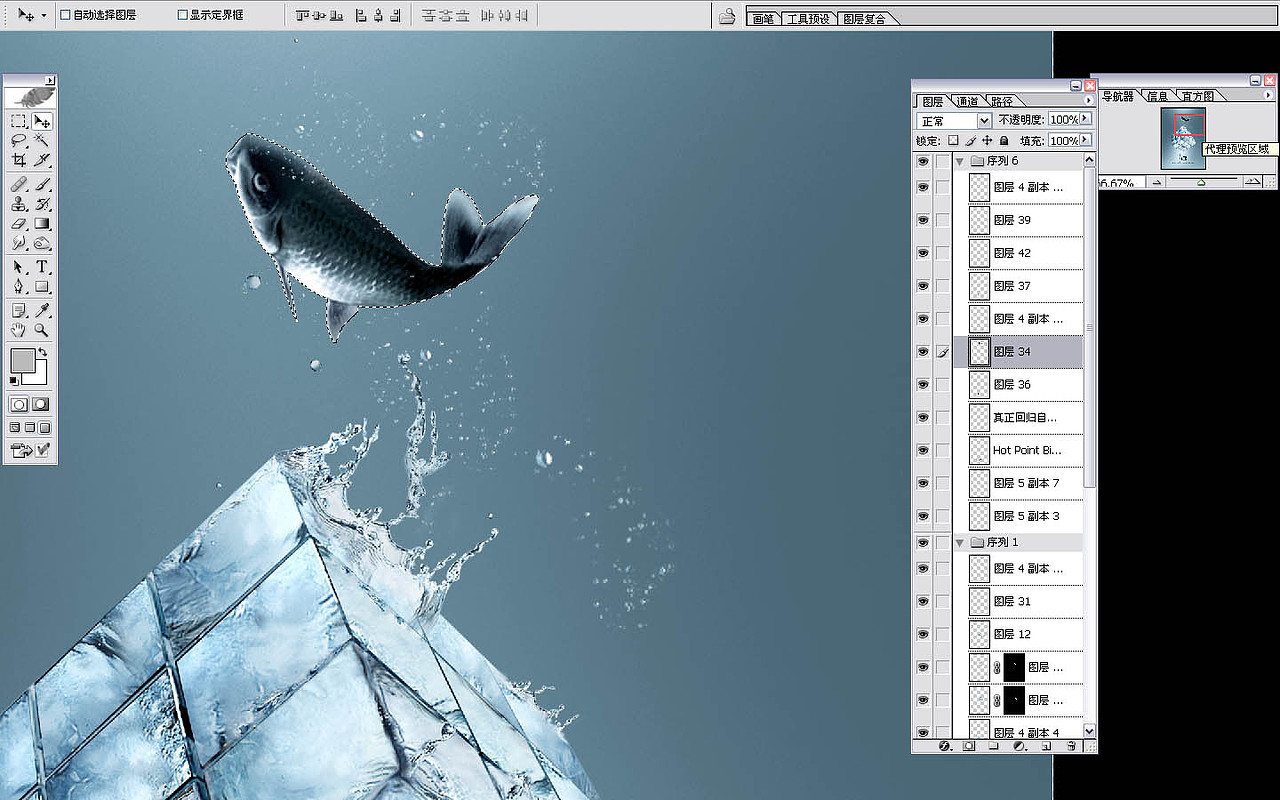Open the Layers panel options menu
This screenshot has height=800, width=1280.
(1088, 100)
